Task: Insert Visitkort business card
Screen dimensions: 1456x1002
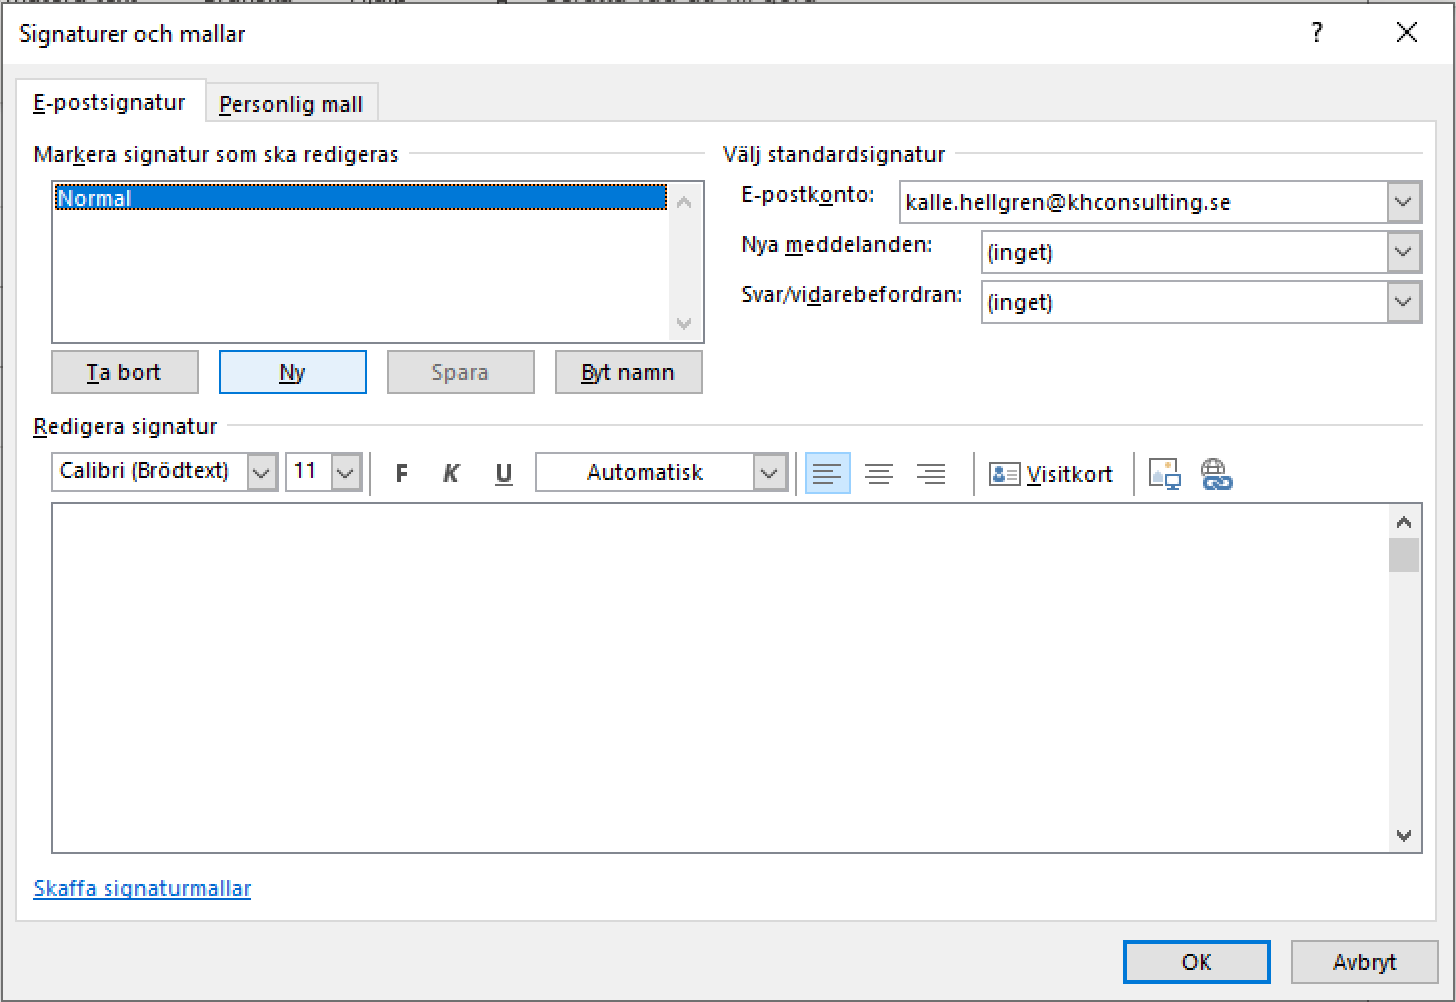Action: pos(1051,473)
